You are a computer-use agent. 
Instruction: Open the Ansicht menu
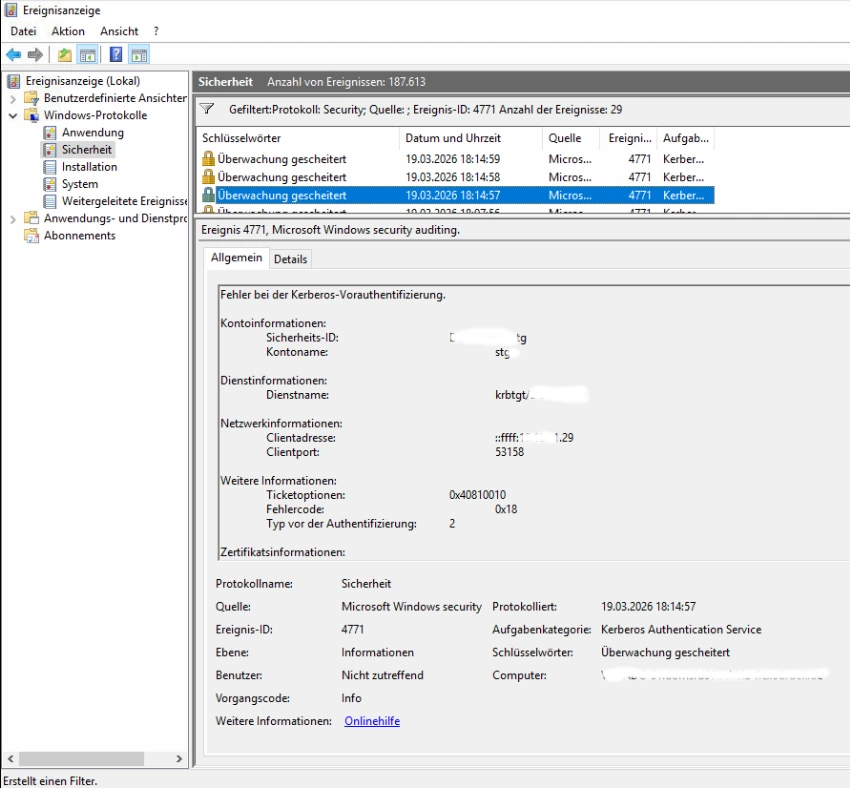click(119, 31)
